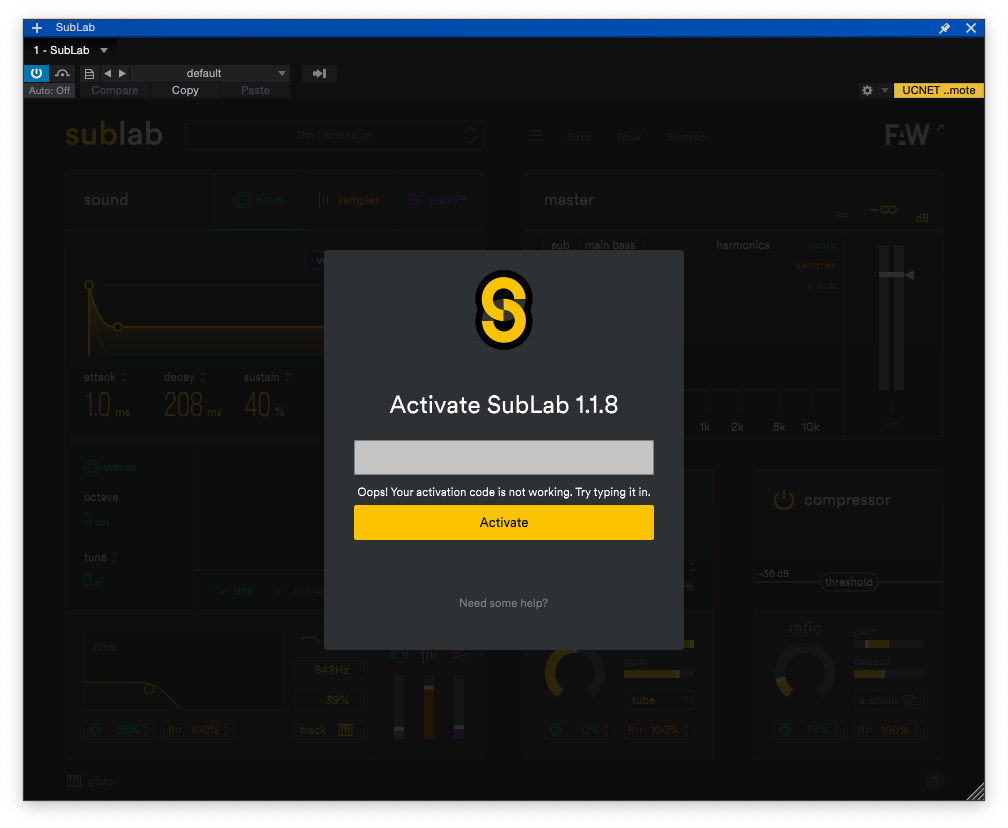Viewport: 1008px width, 828px height.
Task: Open the FAW logo link
Action: click(914, 134)
